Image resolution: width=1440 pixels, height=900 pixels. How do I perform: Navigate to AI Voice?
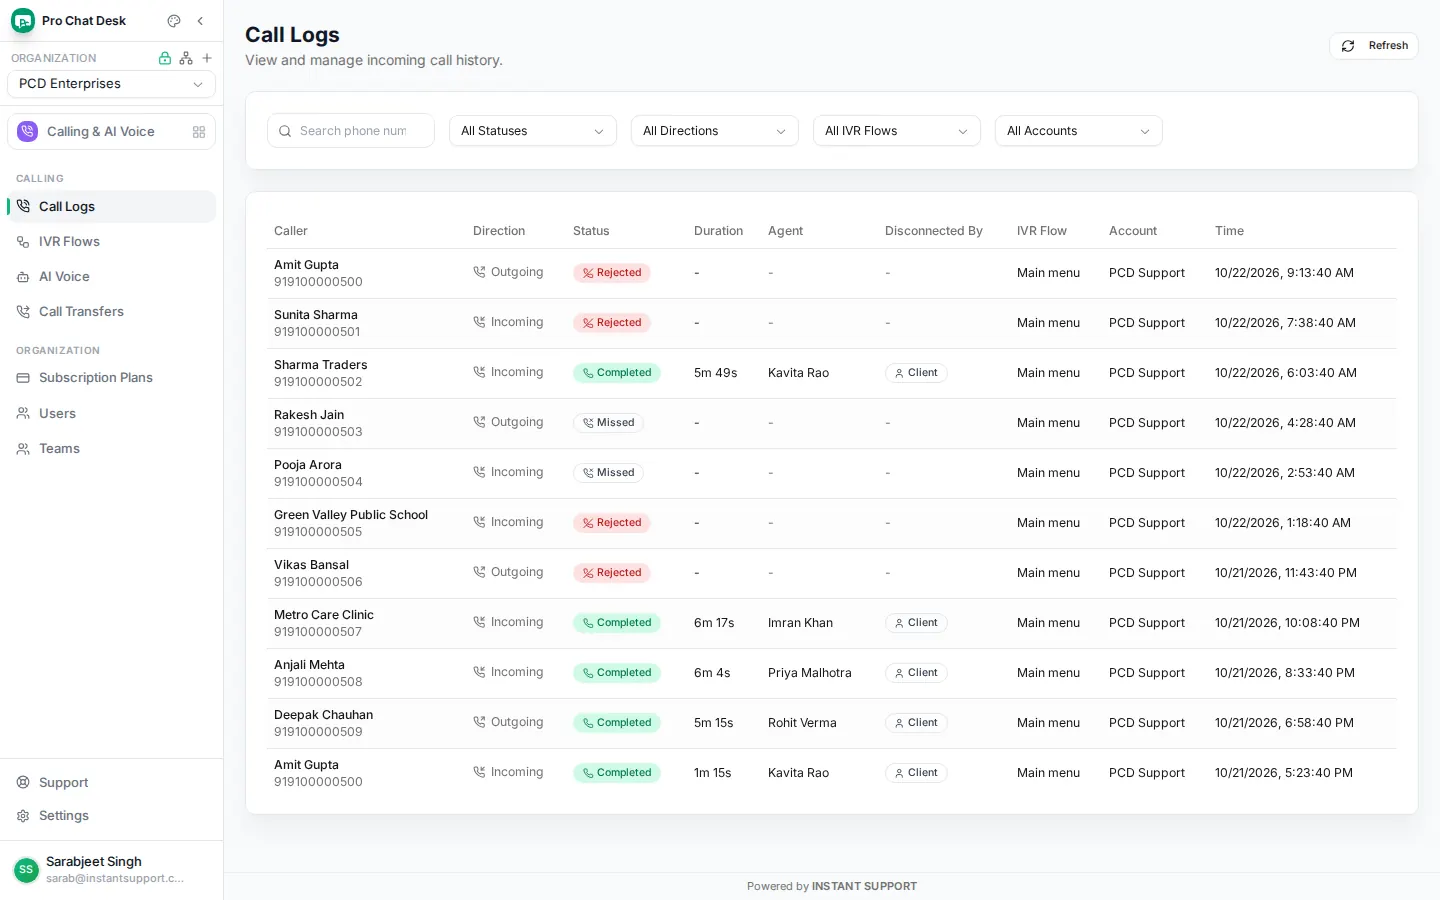pyautogui.click(x=111, y=277)
